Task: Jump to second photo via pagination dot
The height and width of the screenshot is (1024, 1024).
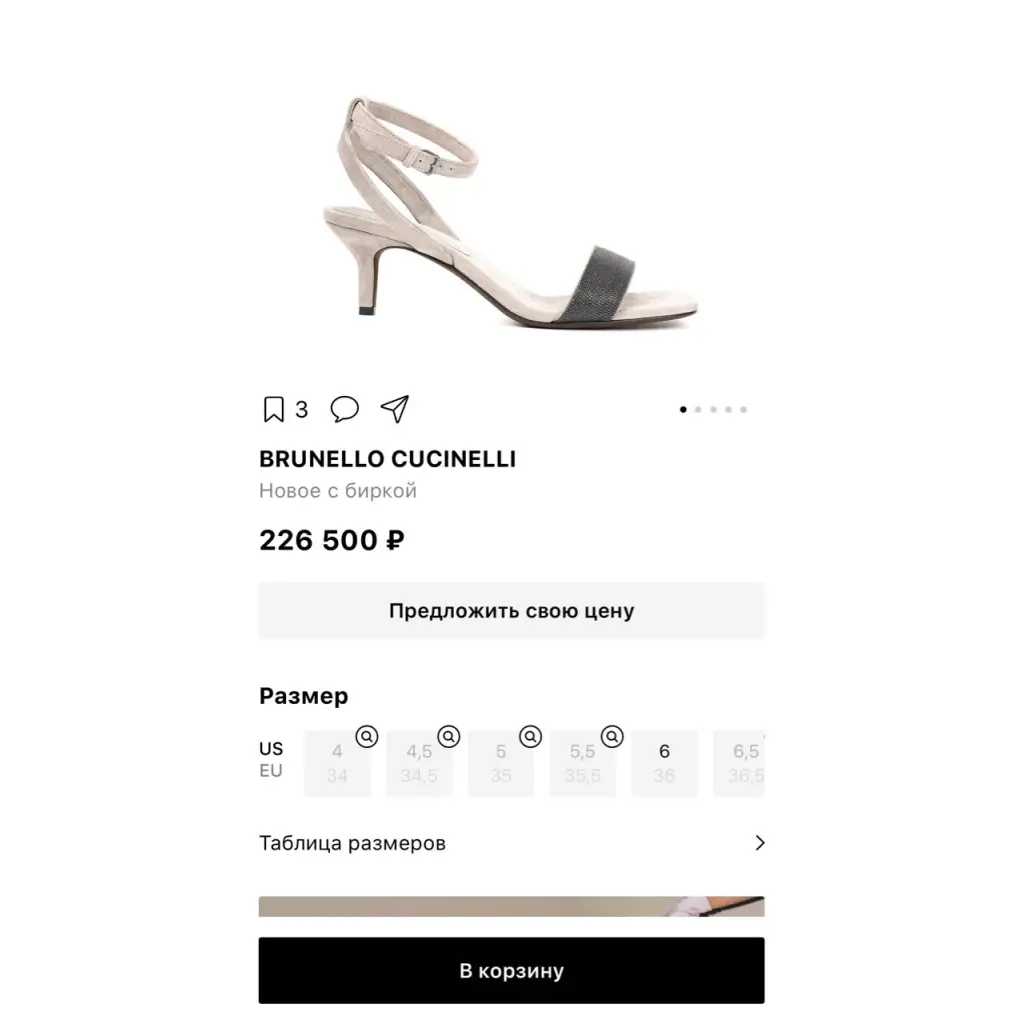Action: point(698,409)
